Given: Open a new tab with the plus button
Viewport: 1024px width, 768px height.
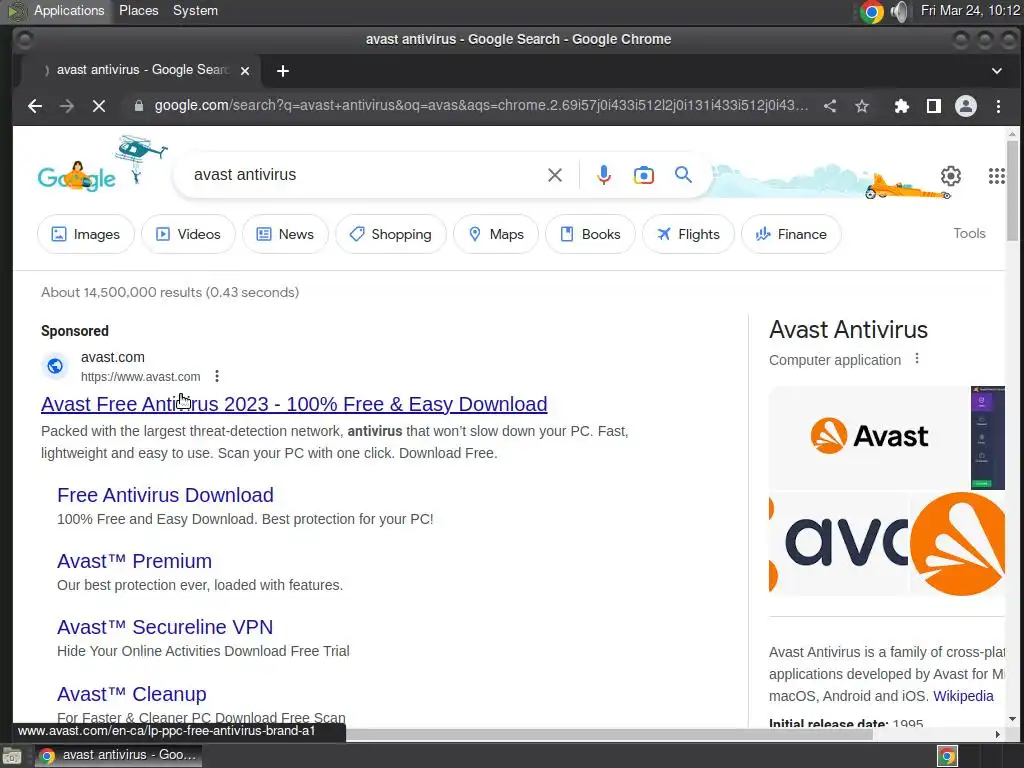Looking at the screenshot, I should click(x=283, y=71).
